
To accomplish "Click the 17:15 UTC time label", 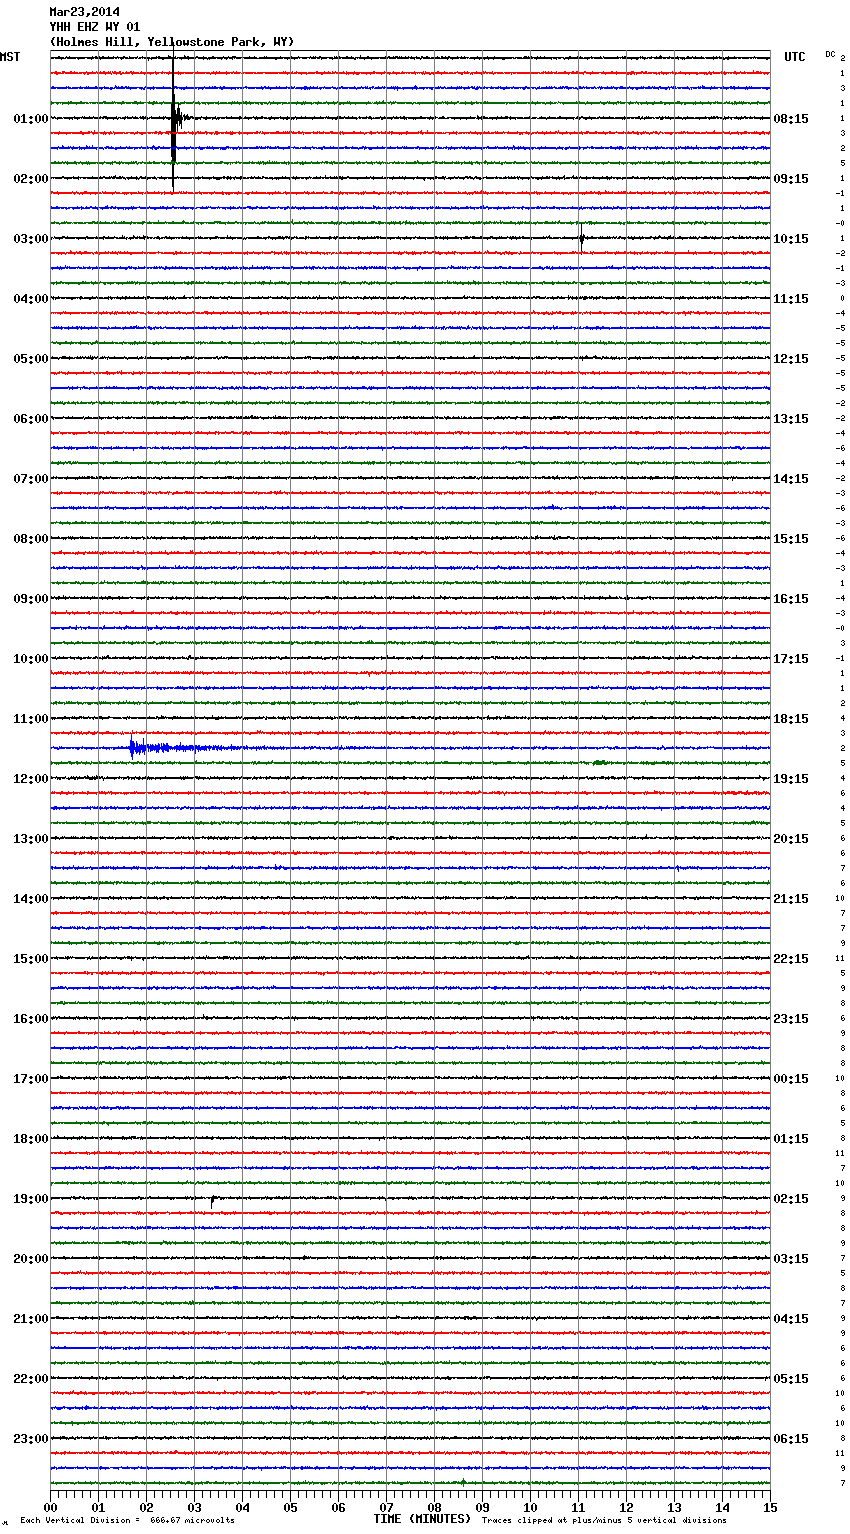I will pyautogui.click(x=791, y=659).
